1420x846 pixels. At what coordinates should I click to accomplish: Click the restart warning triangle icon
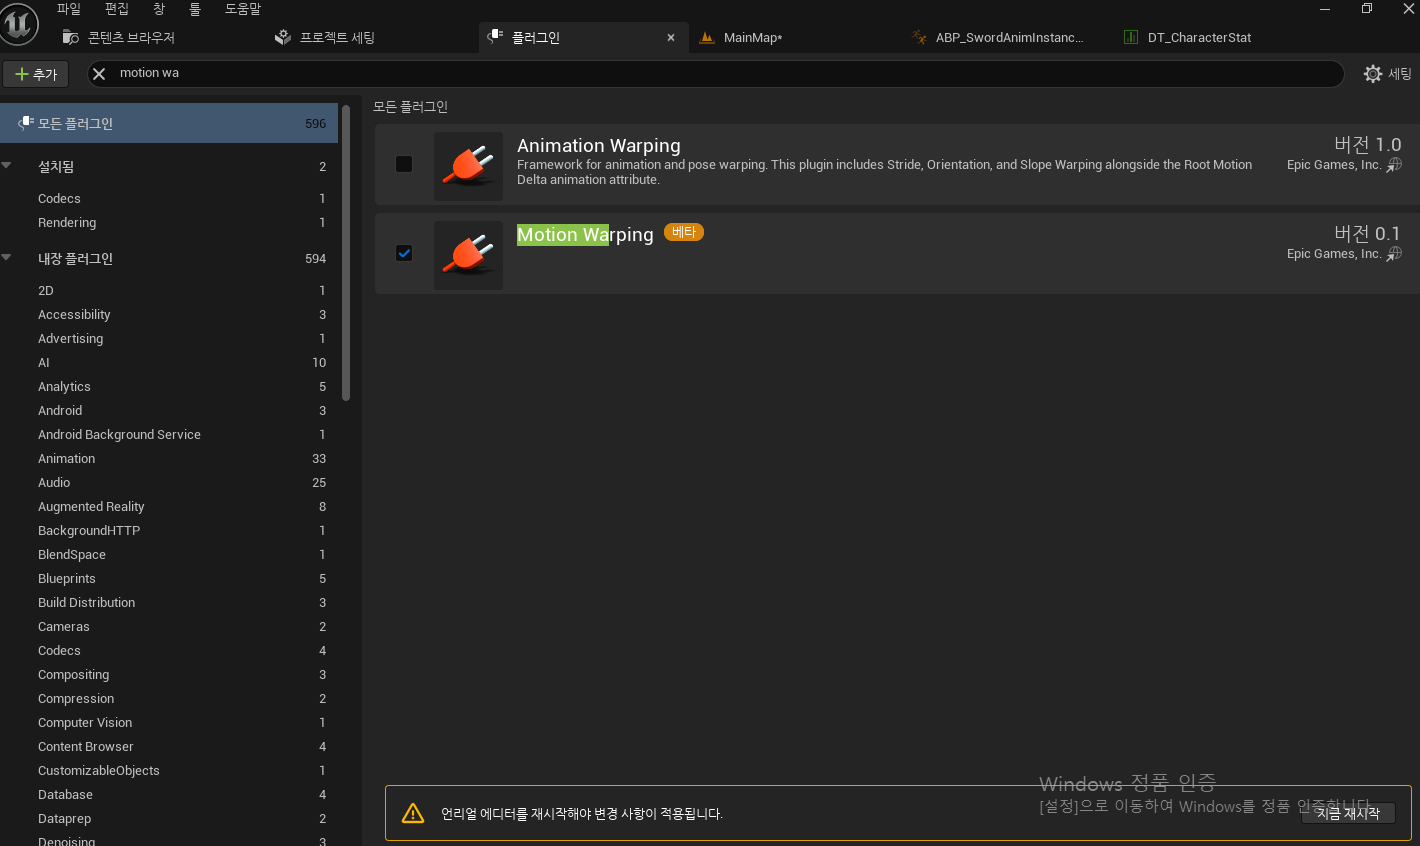(413, 813)
